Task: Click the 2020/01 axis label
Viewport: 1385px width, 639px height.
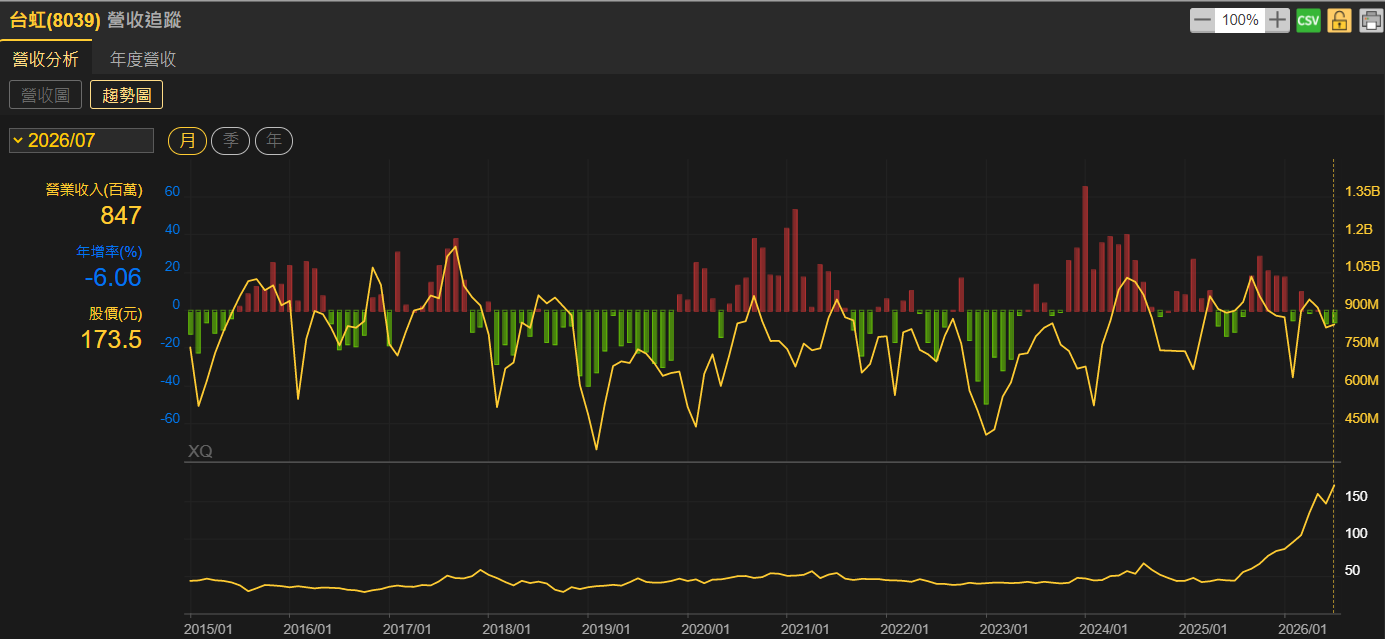Action: coord(706,629)
